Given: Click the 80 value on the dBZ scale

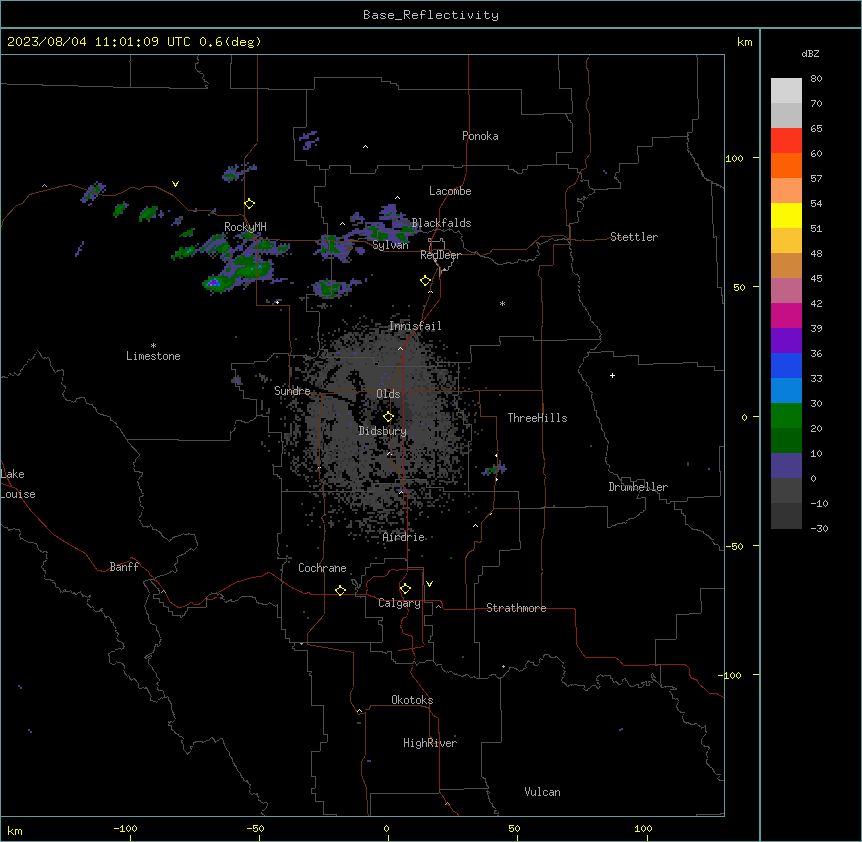Looking at the screenshot, I should point(816,79).
